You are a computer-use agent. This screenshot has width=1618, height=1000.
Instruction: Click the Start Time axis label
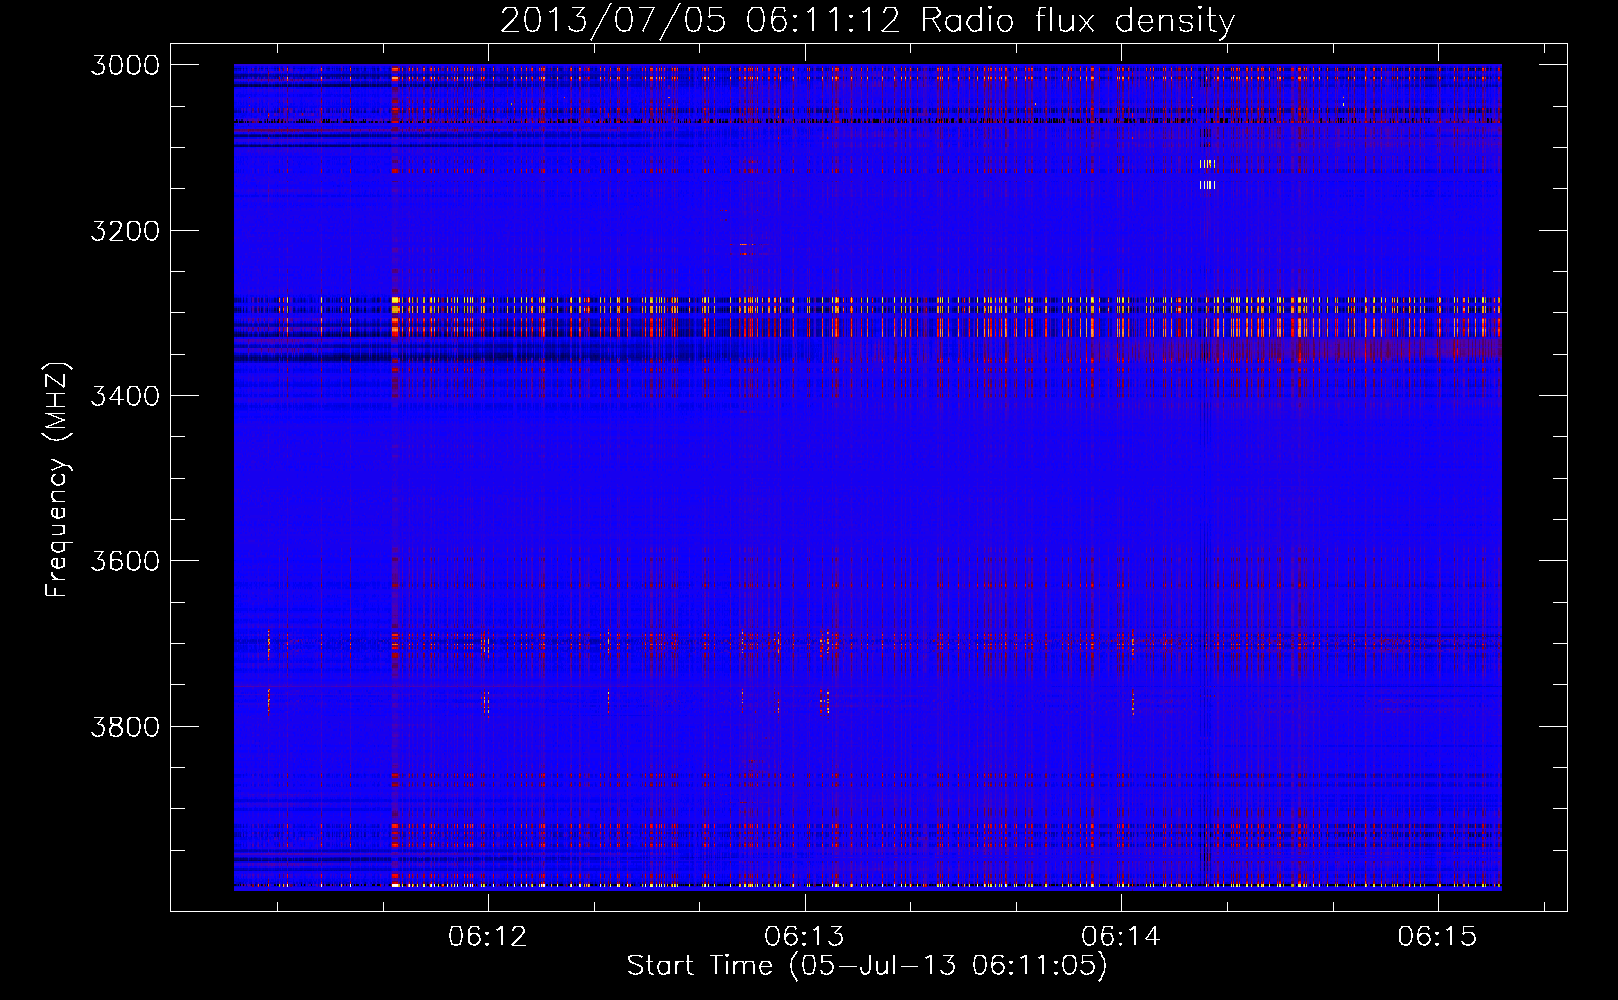[867, 966]
